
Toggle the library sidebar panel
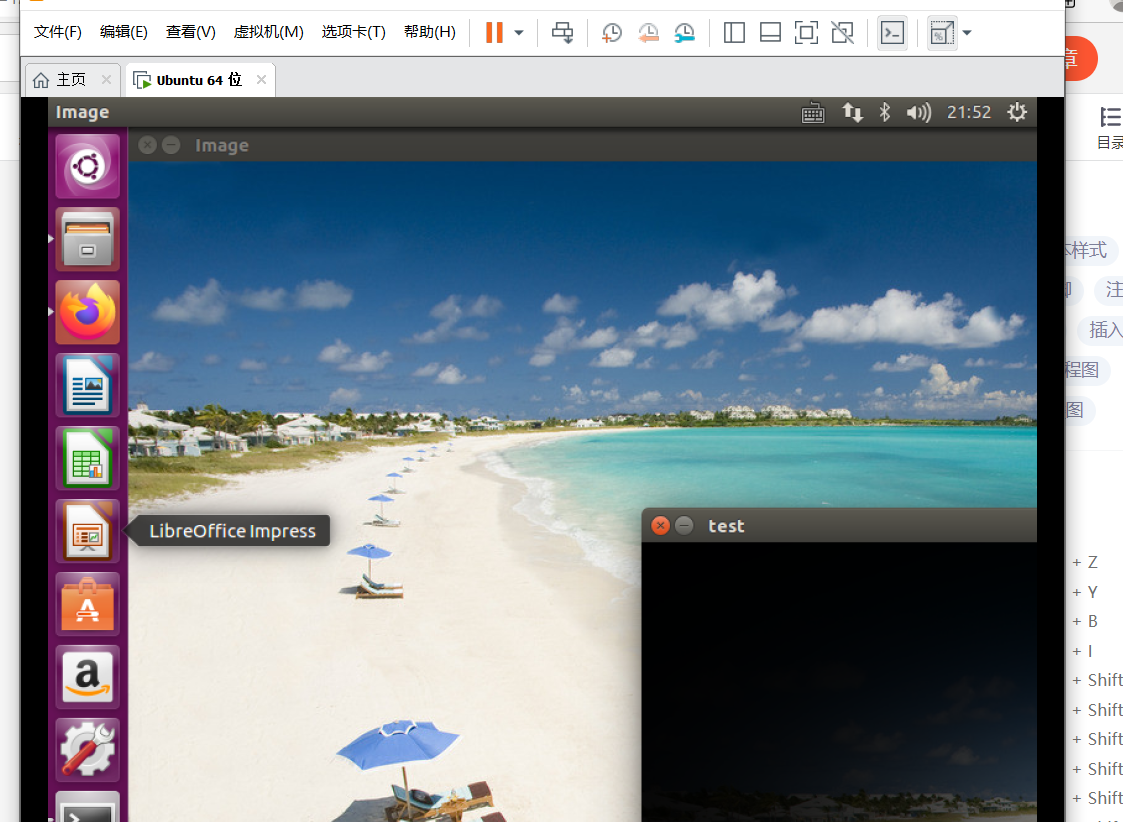(734, 32)
